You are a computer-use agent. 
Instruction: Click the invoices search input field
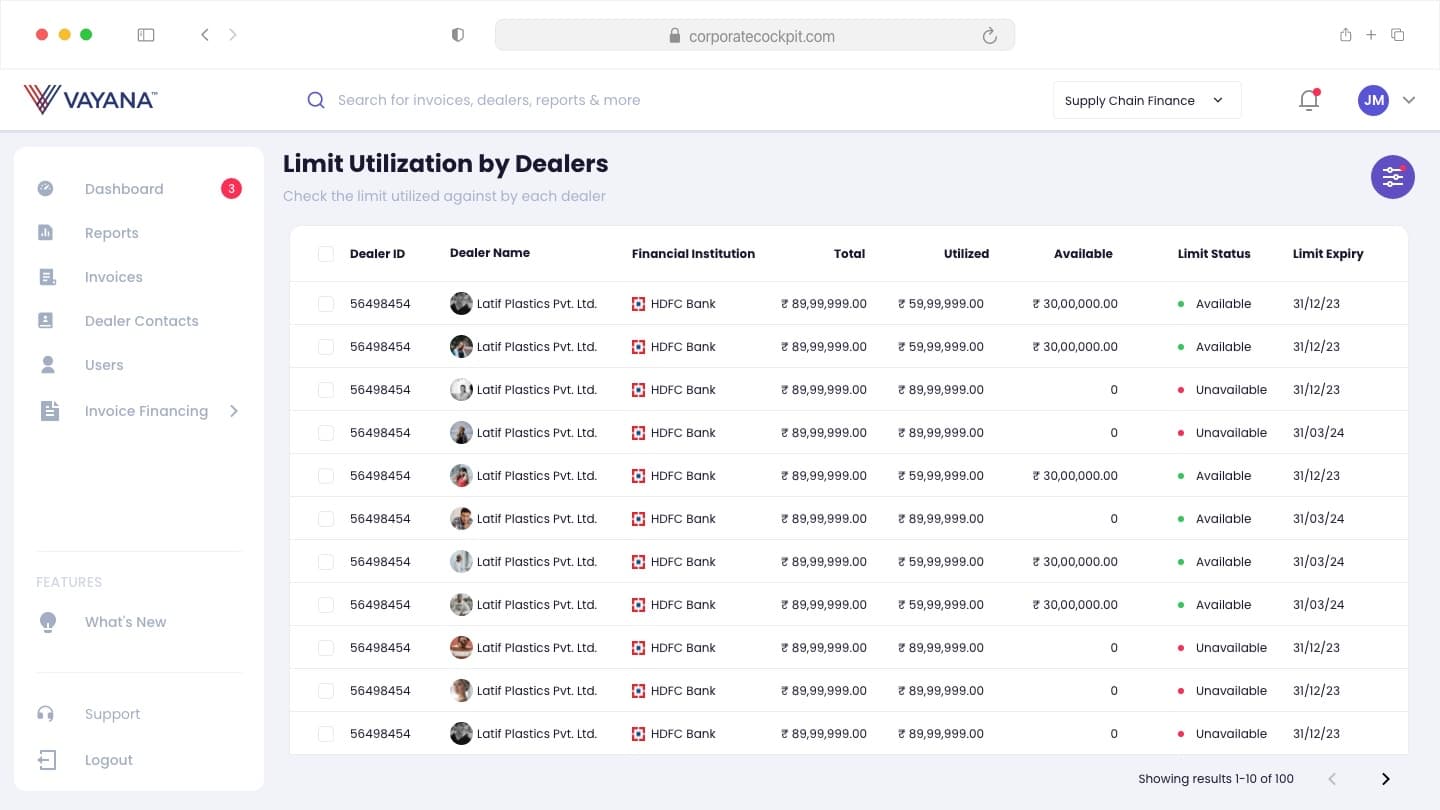coord(489,100)
